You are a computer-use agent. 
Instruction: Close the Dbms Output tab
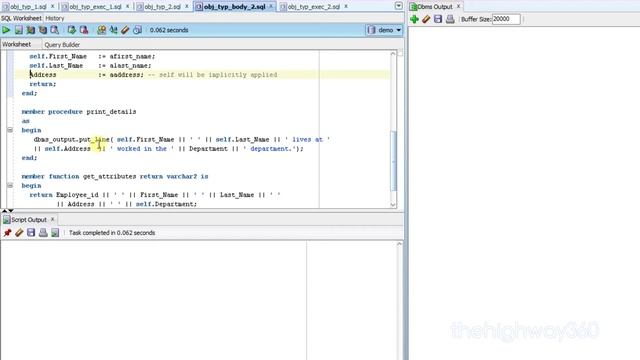(x=458, y=7)
